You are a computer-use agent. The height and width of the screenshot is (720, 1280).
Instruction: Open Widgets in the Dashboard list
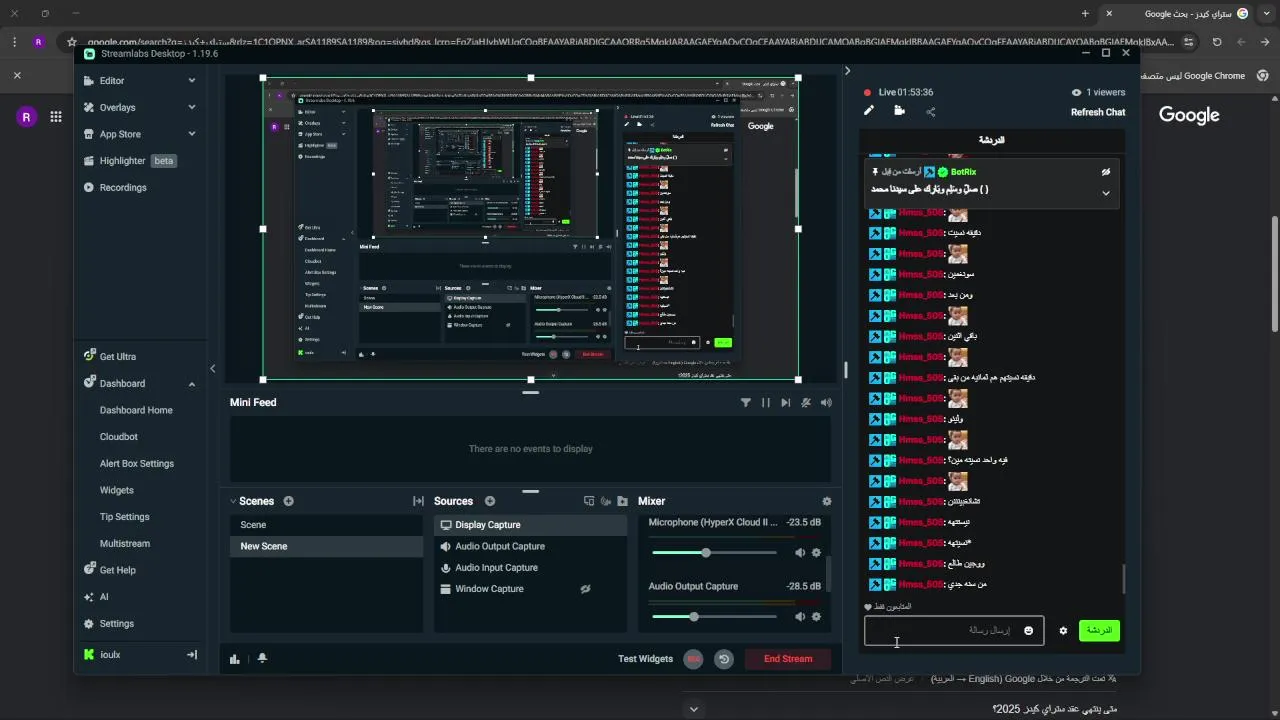117,490
